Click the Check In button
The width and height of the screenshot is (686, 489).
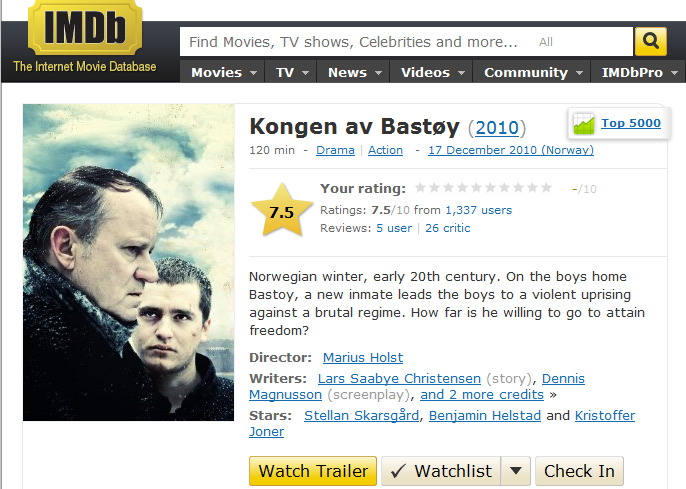[x=579, y=471]
